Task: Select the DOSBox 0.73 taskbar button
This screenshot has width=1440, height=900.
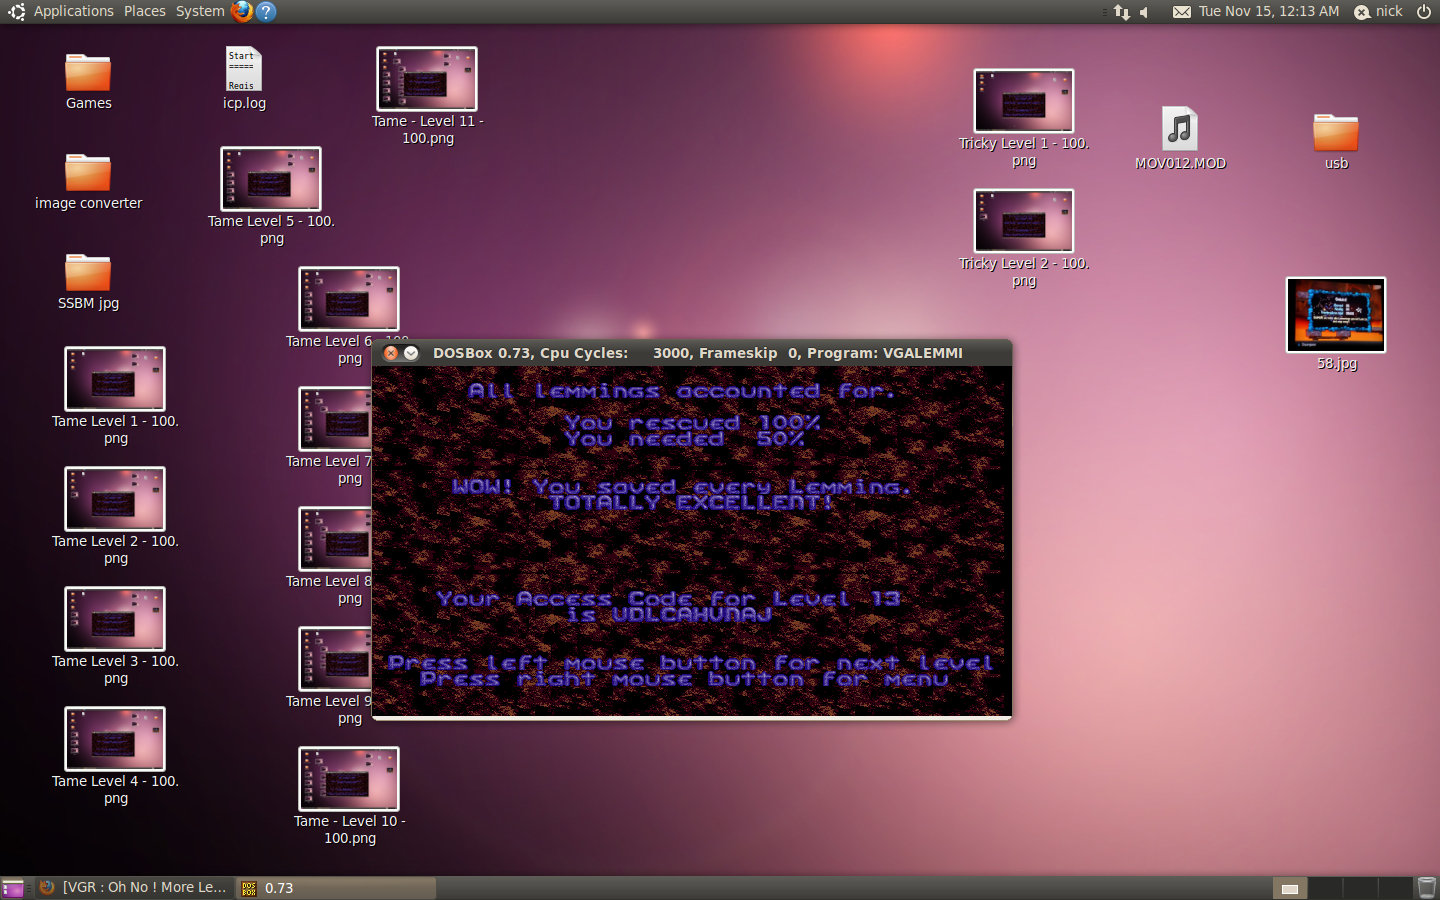Action: pyautogui.click(x=335, y=887)
